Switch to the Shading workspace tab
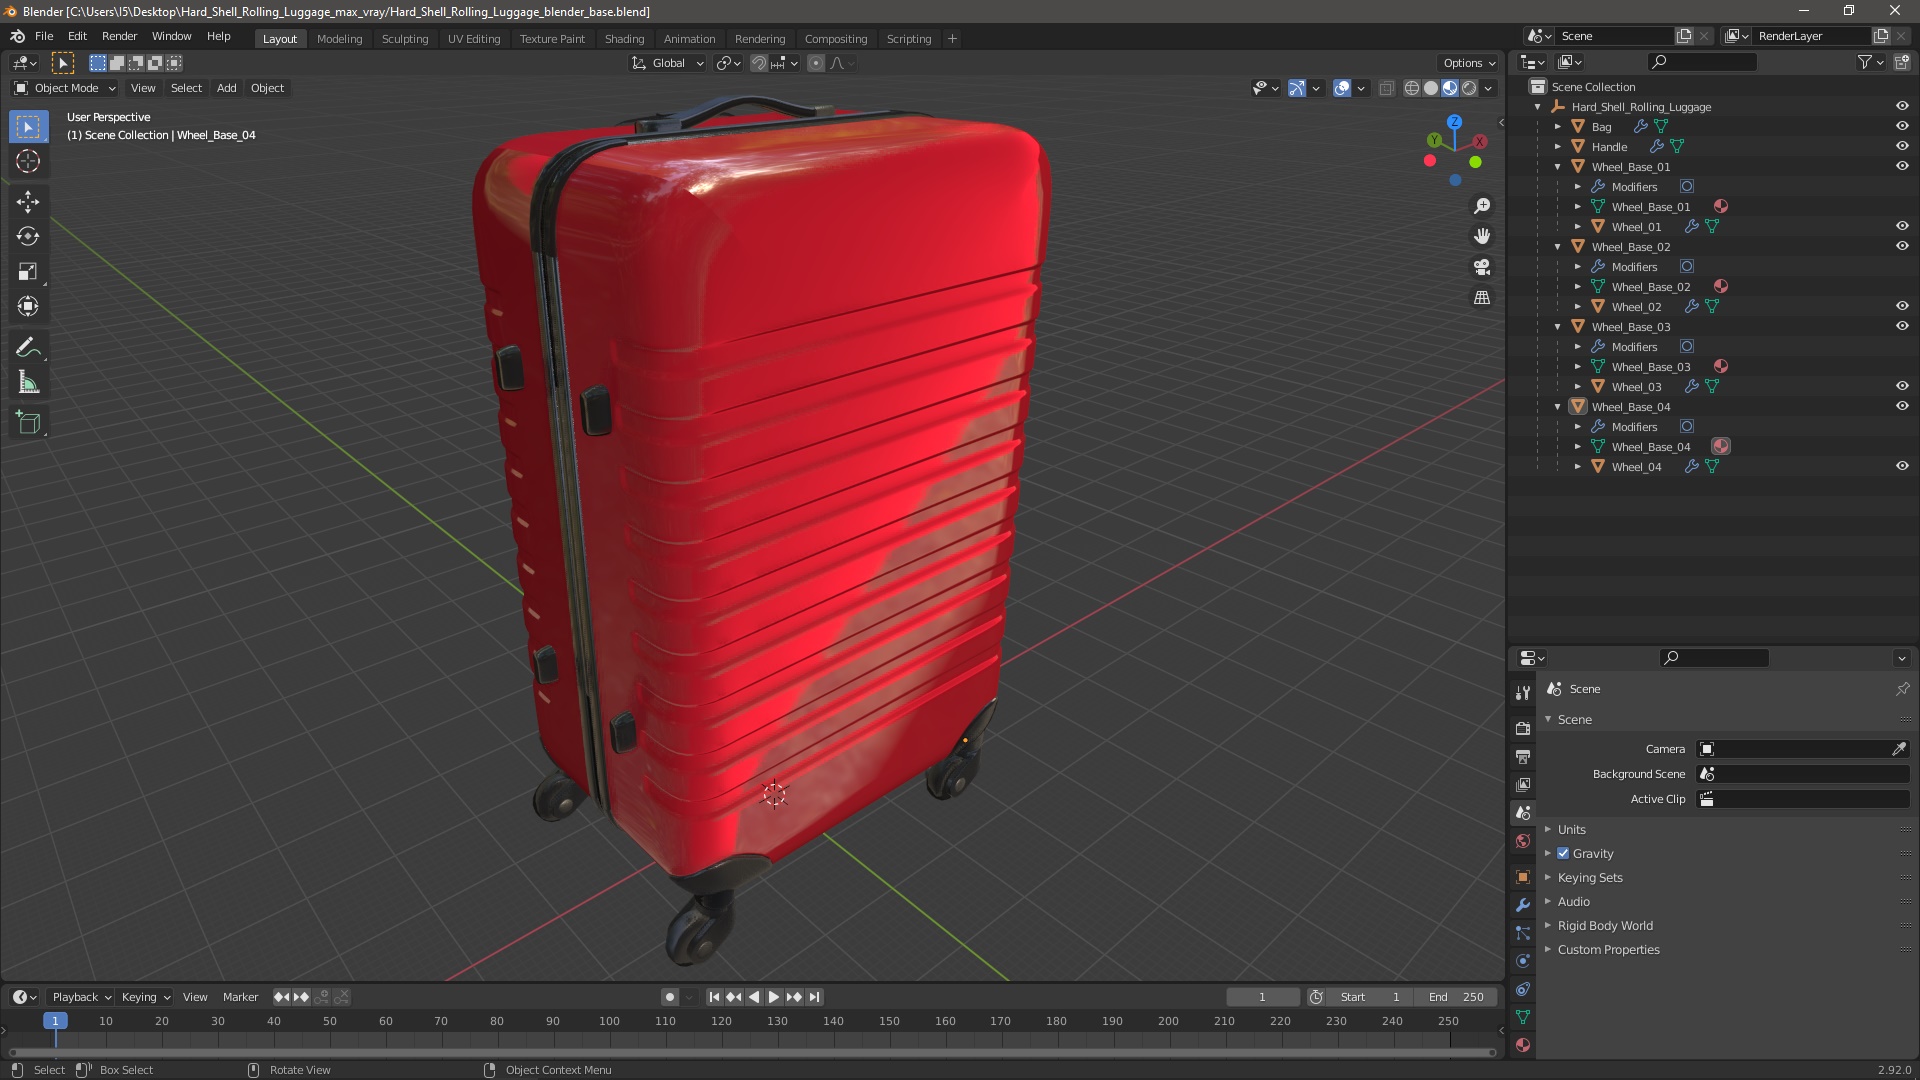1920x1080 pixels. coord(624,38)
